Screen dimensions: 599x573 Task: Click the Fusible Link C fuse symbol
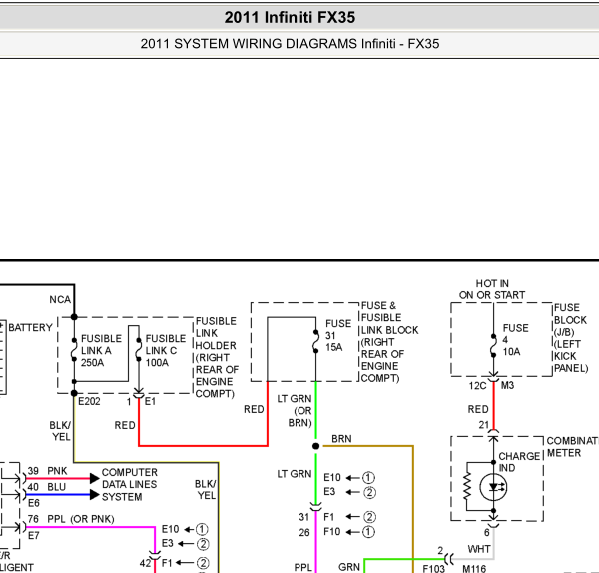coord(139,350)
